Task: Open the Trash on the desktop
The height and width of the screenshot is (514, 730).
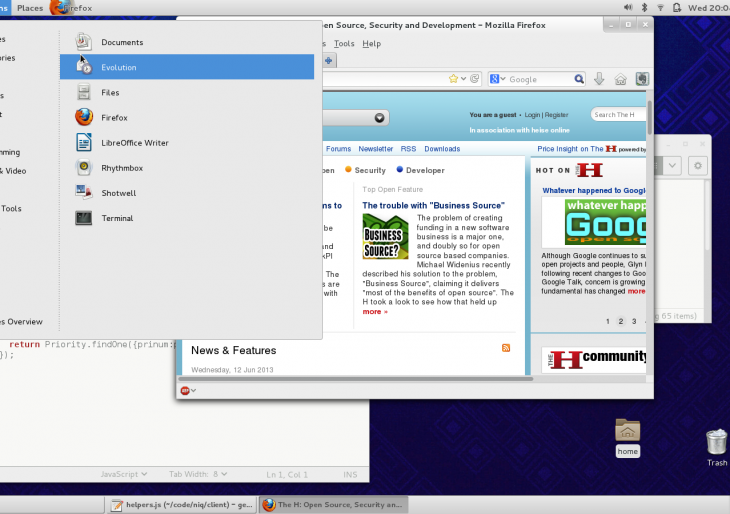Action: pos(716,441)
